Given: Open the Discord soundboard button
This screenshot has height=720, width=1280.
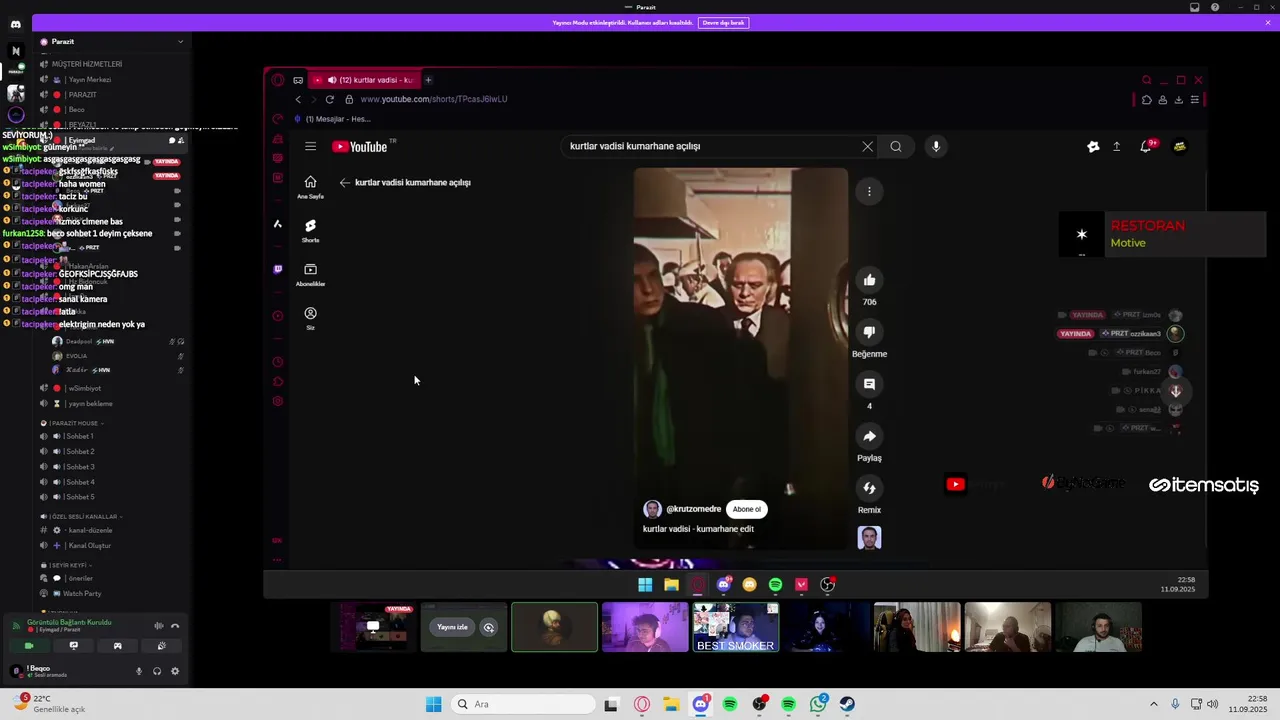Looking at the screenshot, I should pos(161,646).
